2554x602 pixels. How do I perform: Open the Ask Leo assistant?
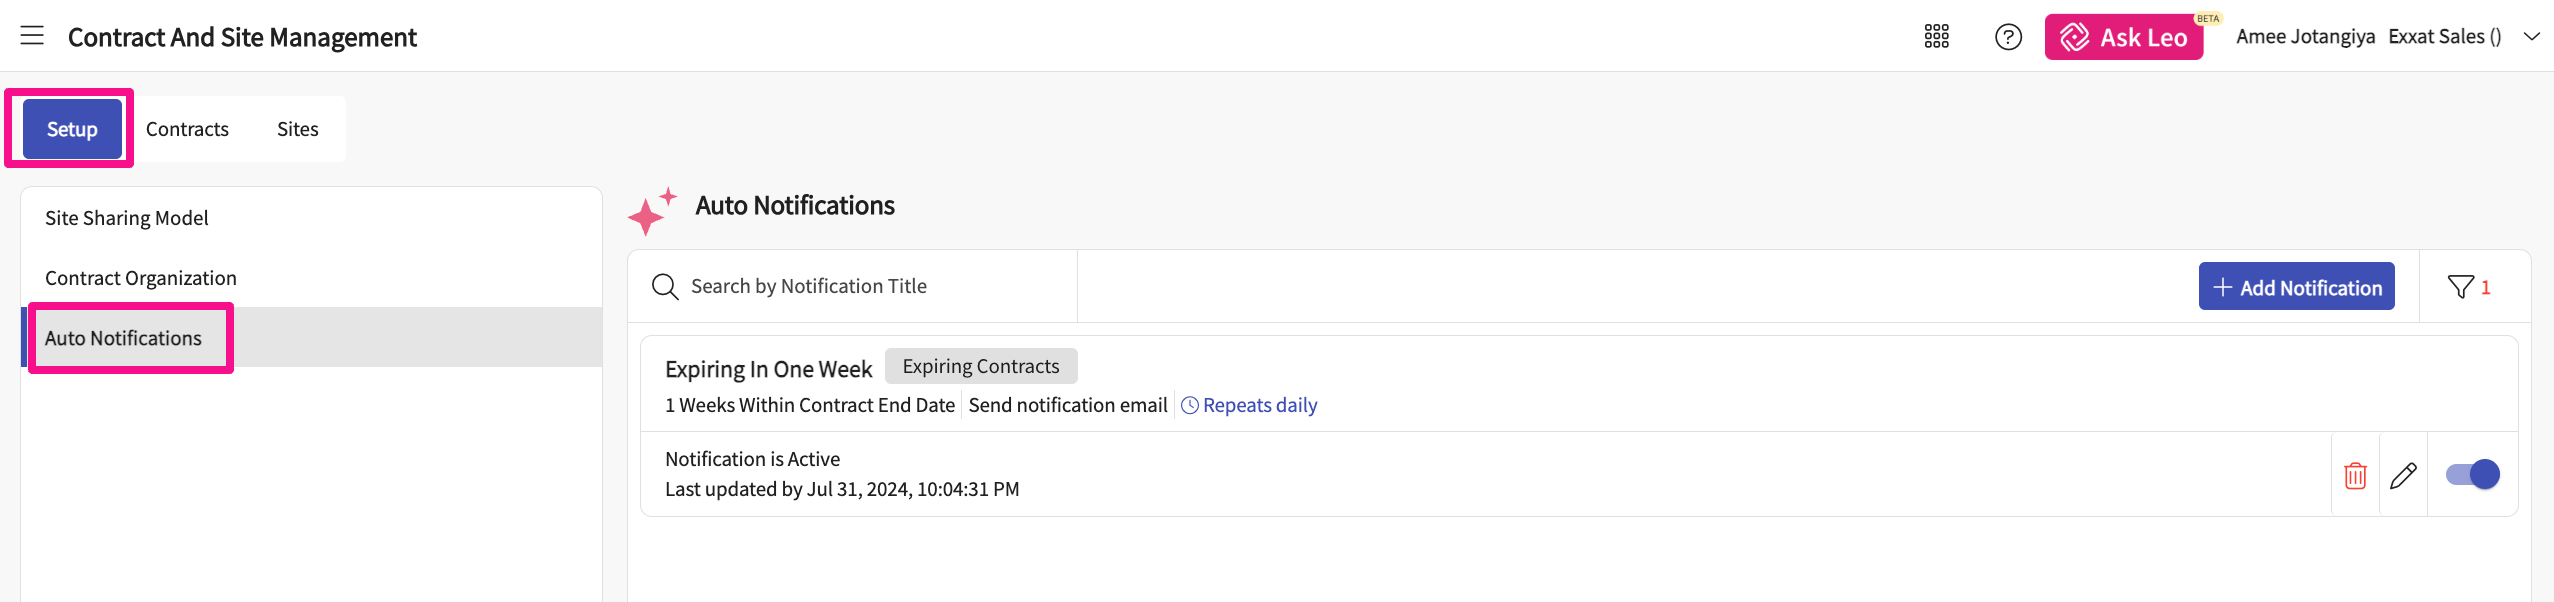click(x=2123, y=37)
